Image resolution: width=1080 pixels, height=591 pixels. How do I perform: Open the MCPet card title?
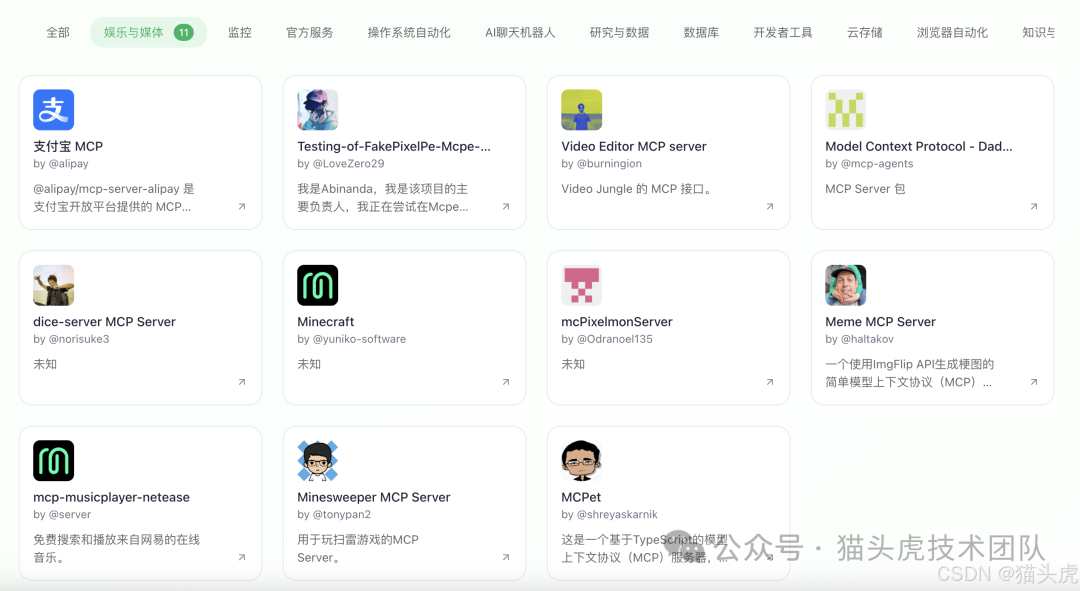[x=581, y=497]
